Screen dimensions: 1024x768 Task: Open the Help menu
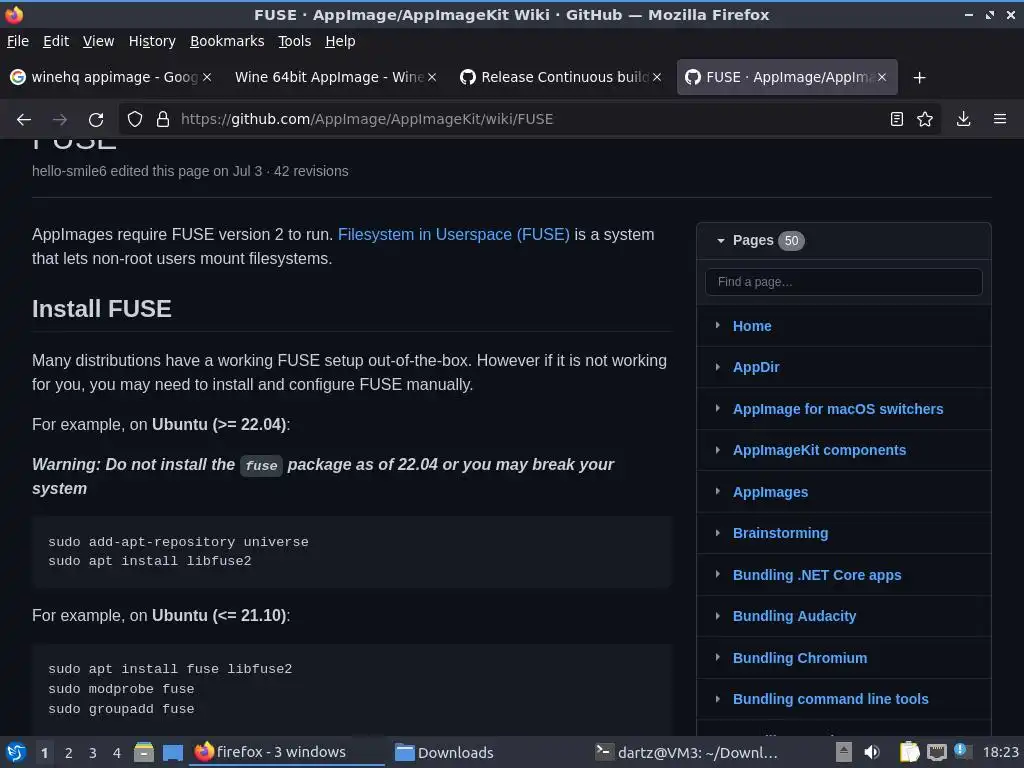coord(340,41)
